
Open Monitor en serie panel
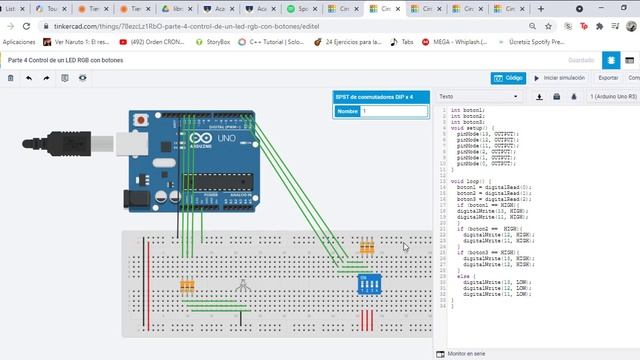coord(461,354)
